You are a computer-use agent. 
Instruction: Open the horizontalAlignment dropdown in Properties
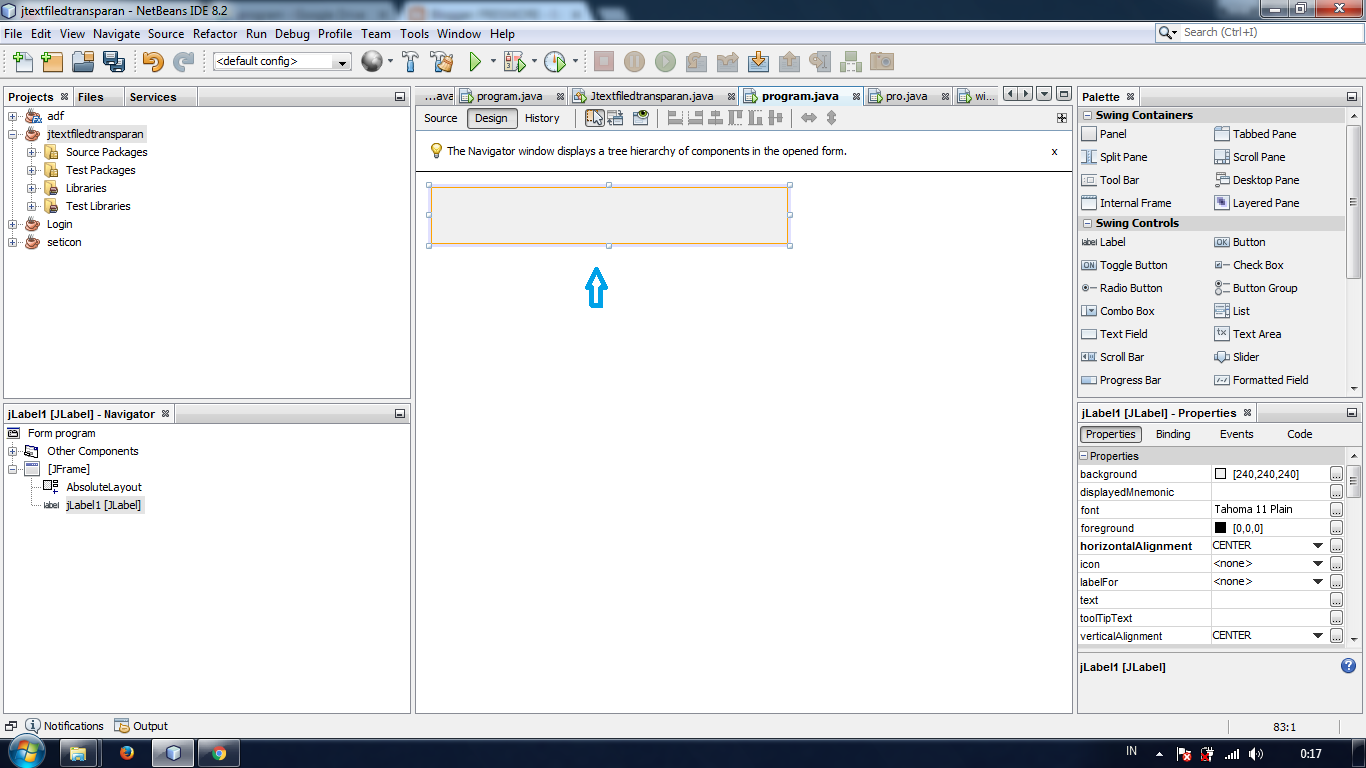coord(1318,545)
